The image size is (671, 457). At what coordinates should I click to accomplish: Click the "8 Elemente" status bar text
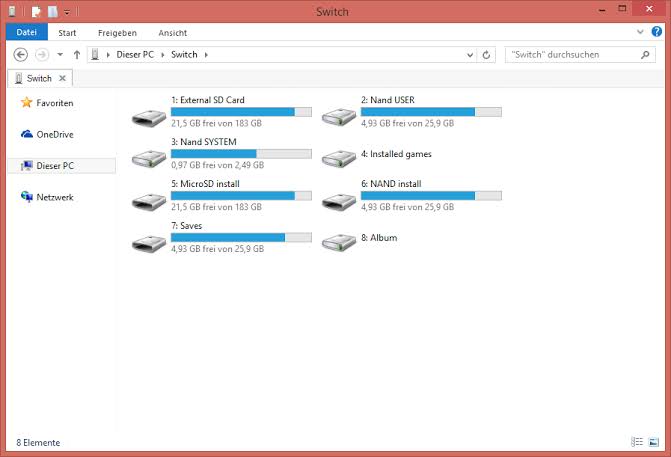click(x=38, y=442)
